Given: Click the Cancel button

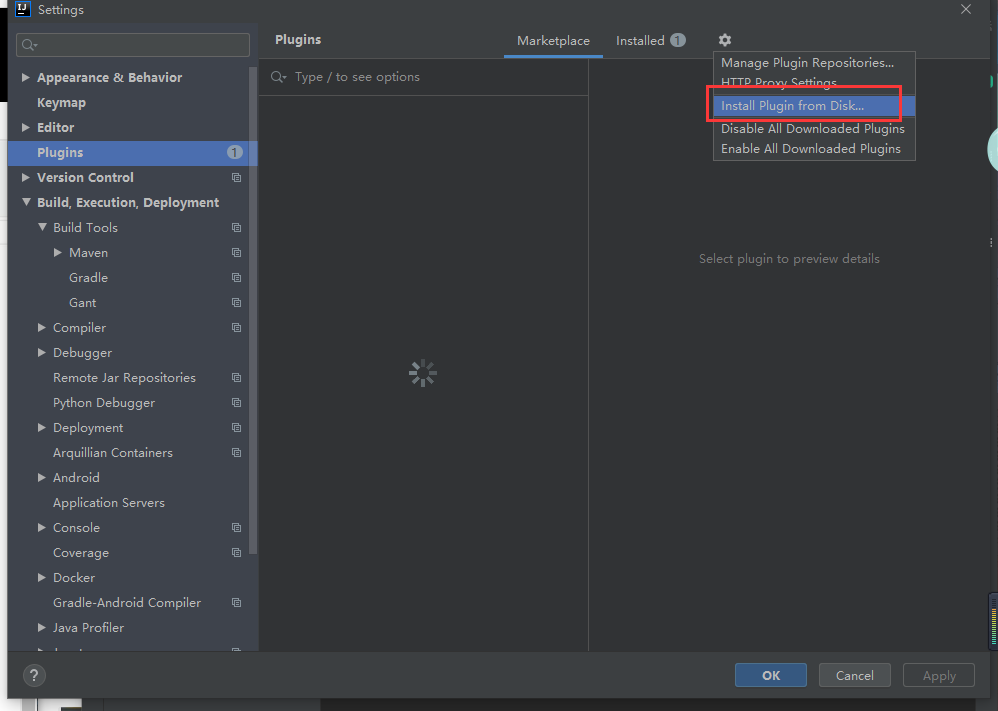Looking at the screenshot, I should (854, 675).
